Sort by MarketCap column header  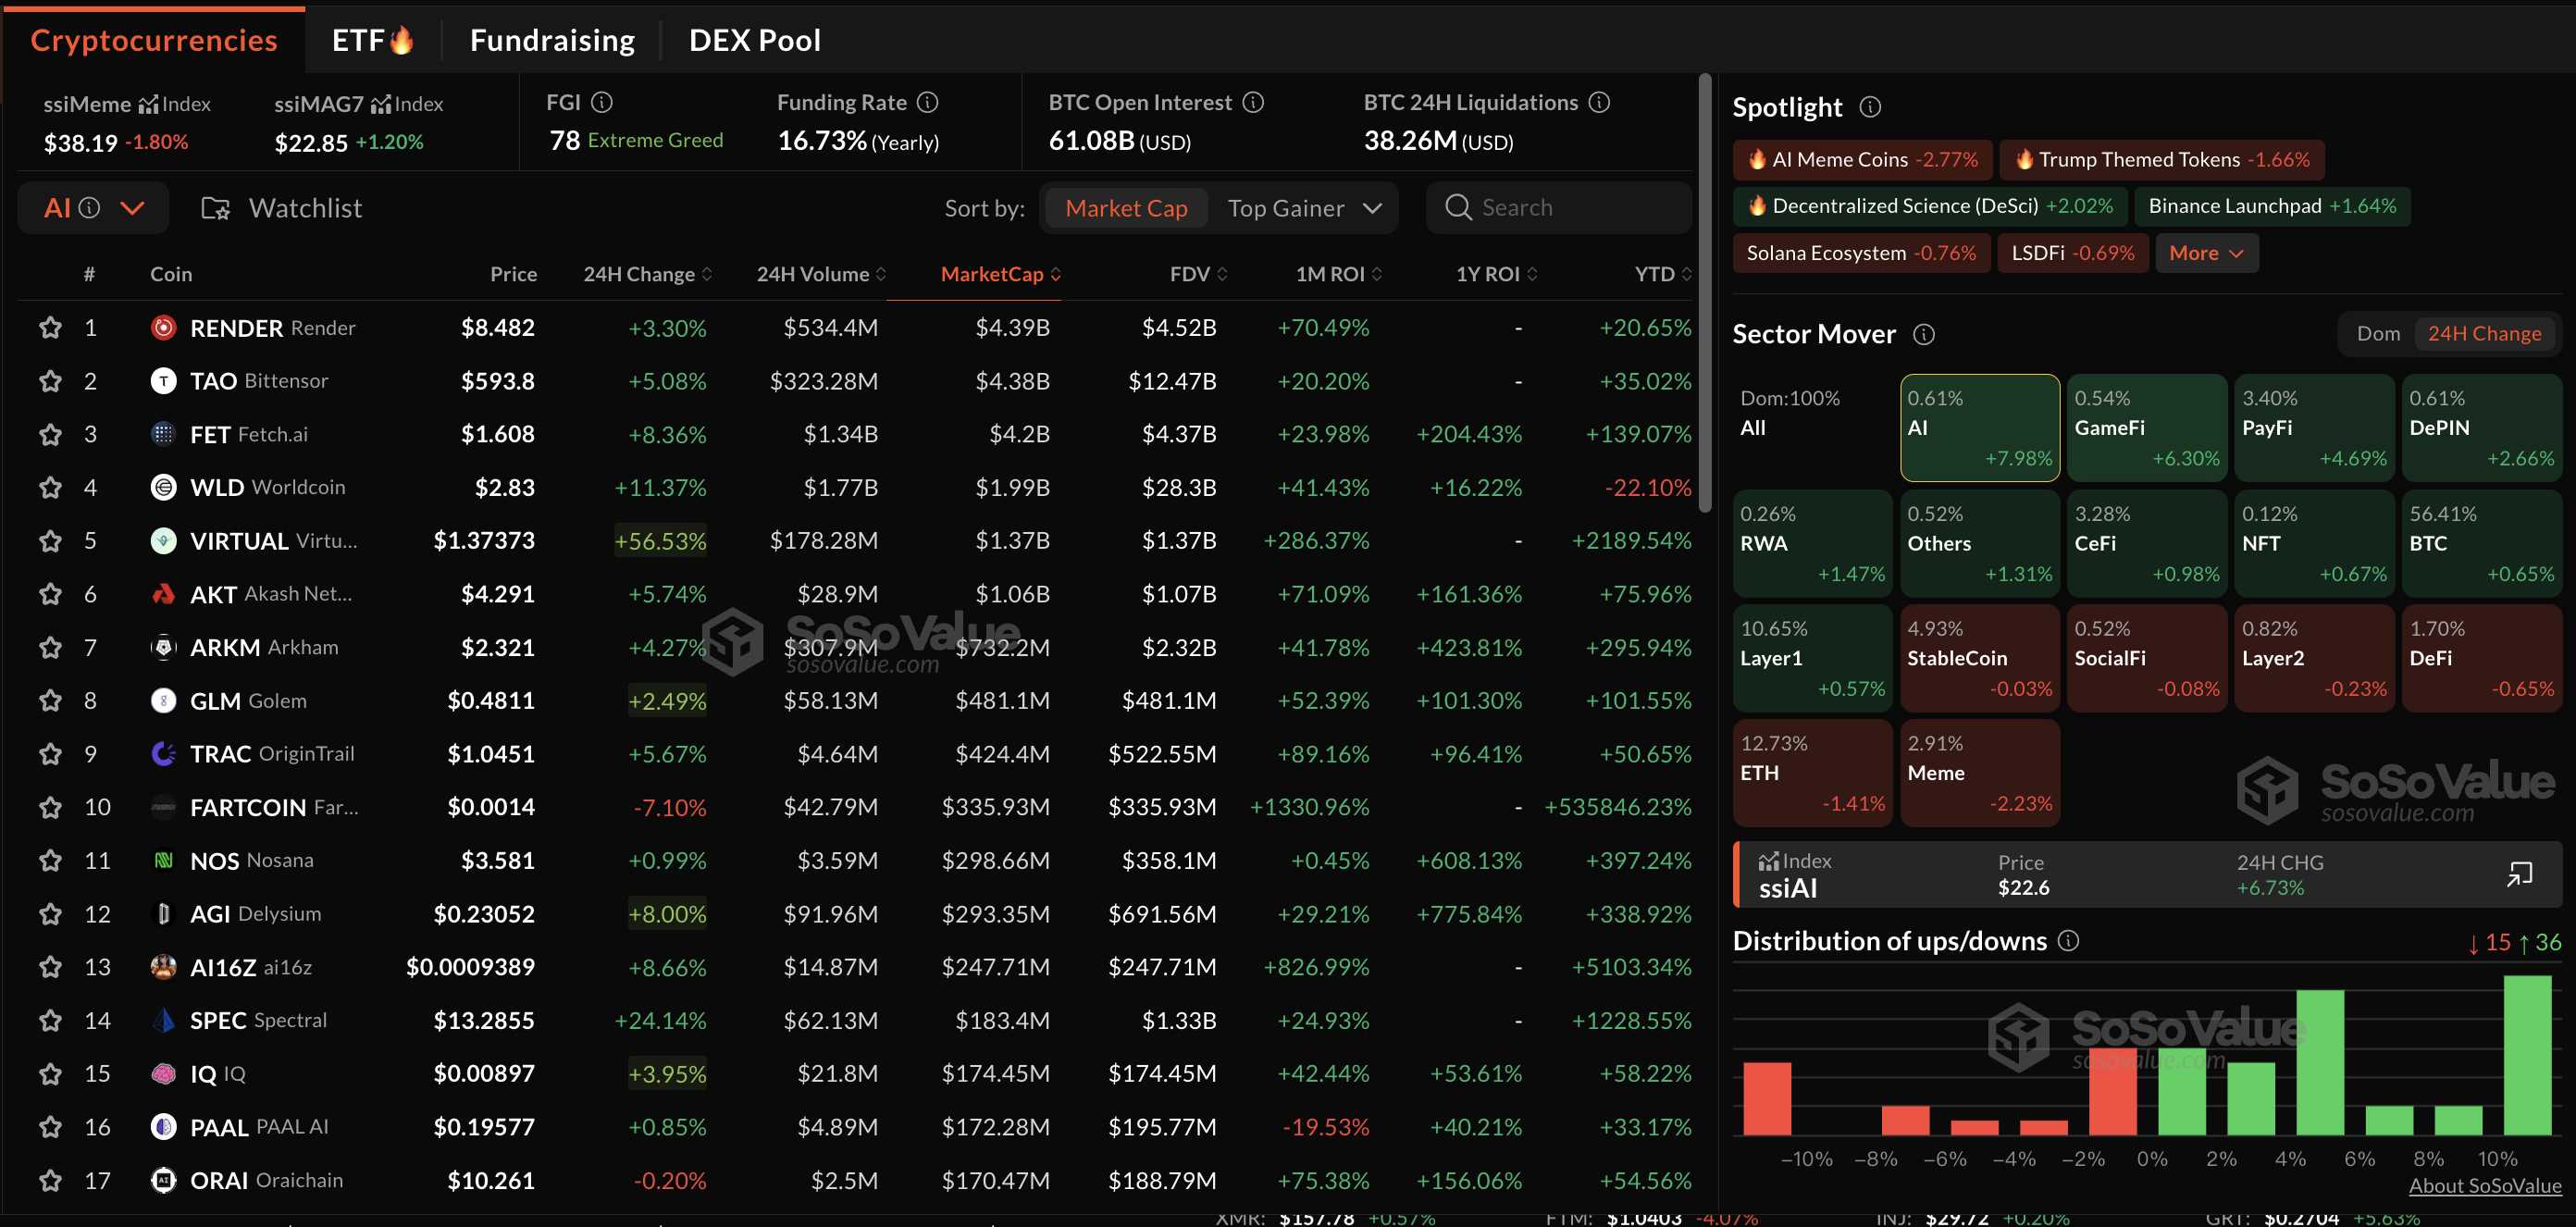1000,274
